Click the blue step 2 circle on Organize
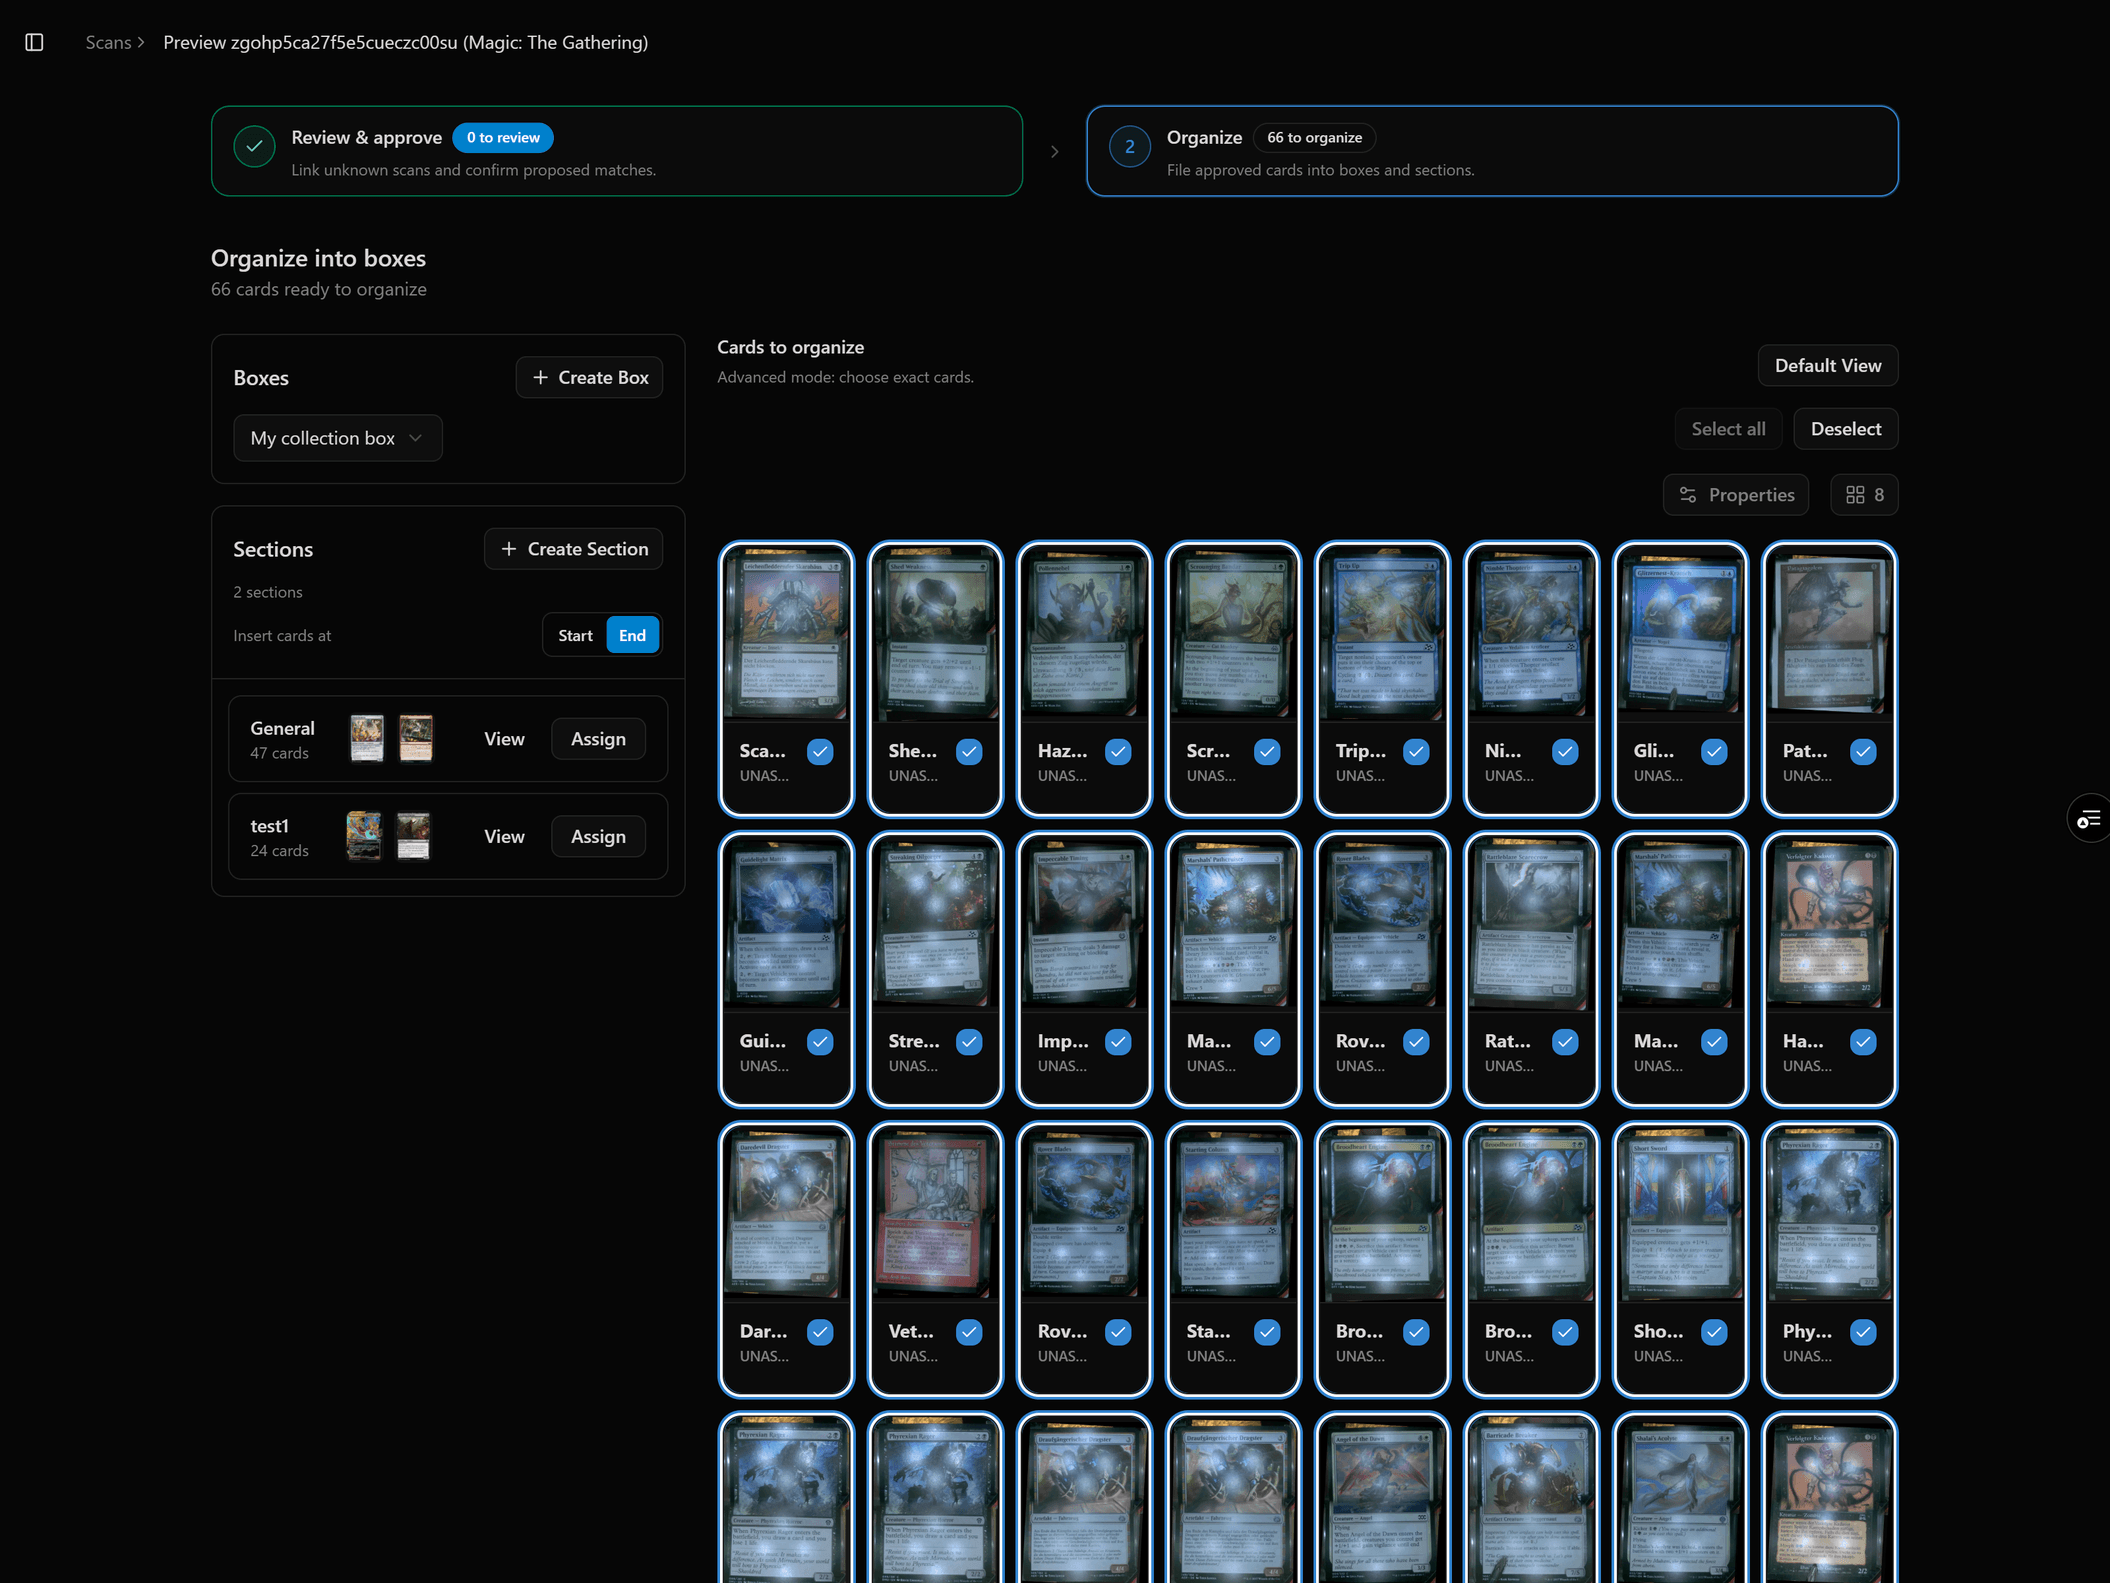 point(1129,146)
